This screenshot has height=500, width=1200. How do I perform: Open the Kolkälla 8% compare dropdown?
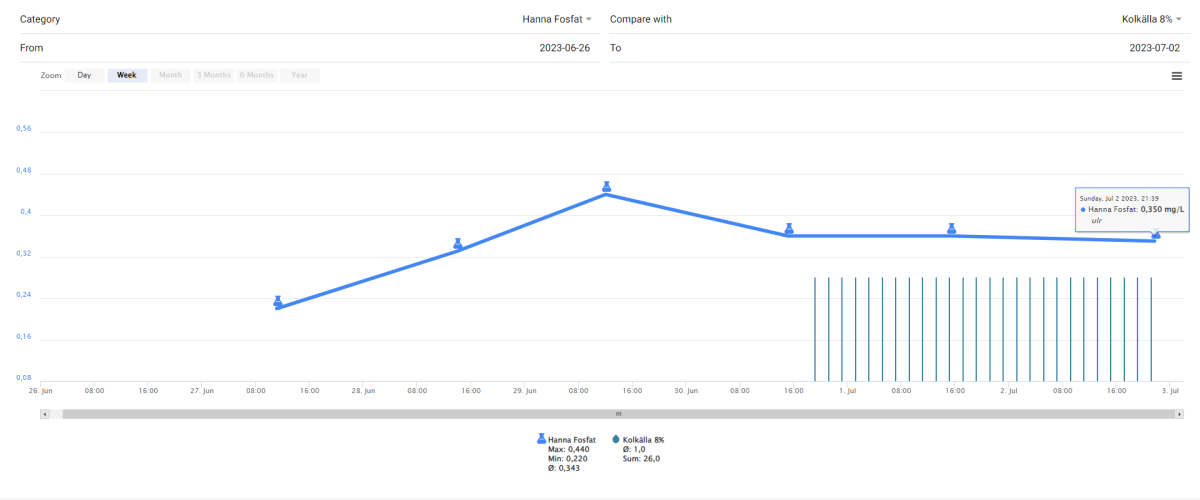[x=1150, y=19]
